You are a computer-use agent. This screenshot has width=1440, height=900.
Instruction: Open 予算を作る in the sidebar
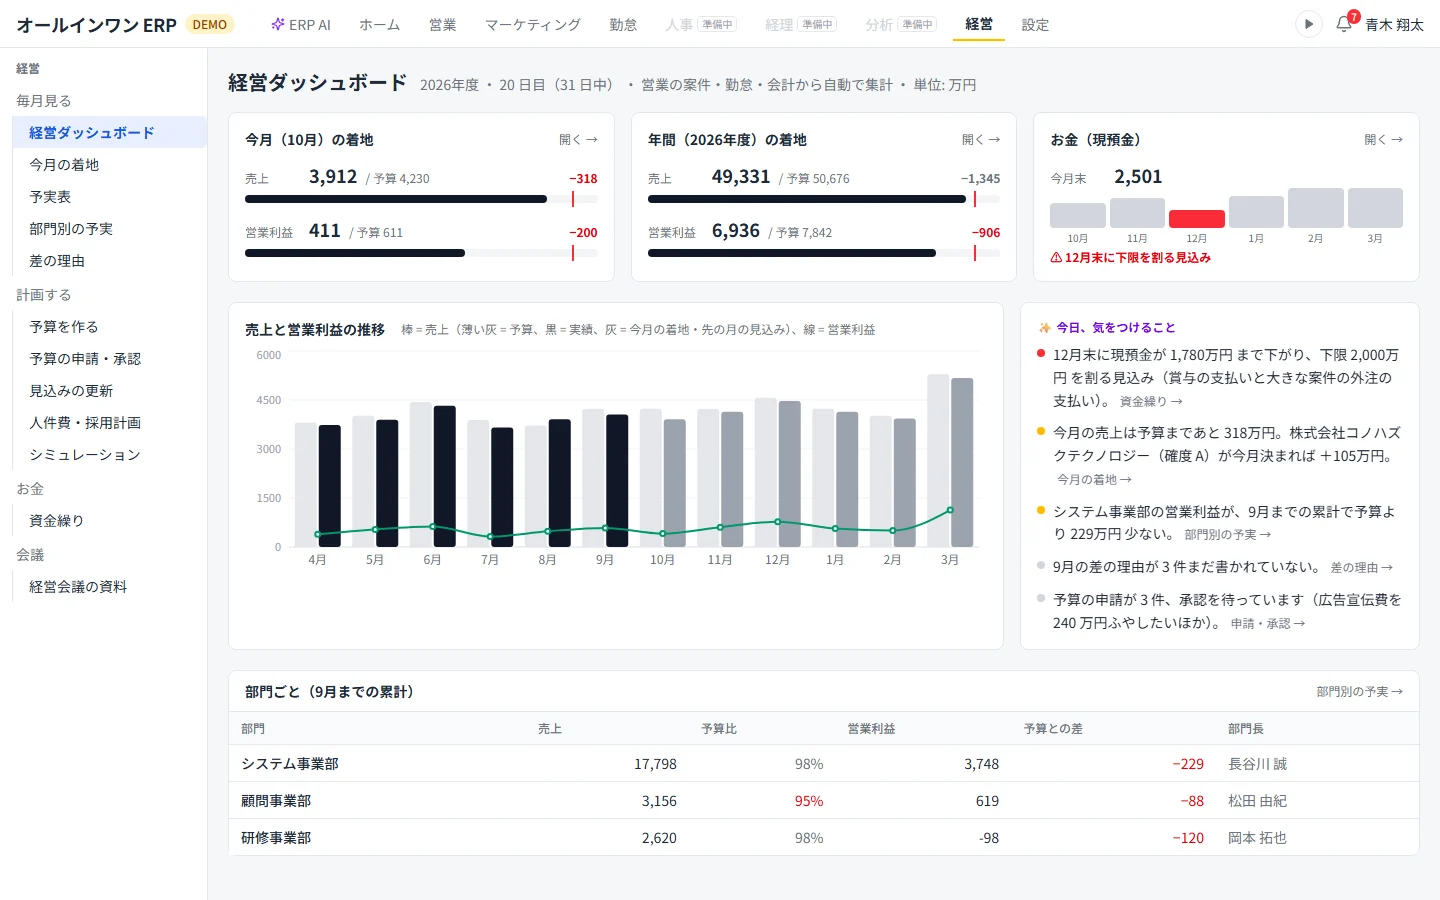[x=109, y=327]
